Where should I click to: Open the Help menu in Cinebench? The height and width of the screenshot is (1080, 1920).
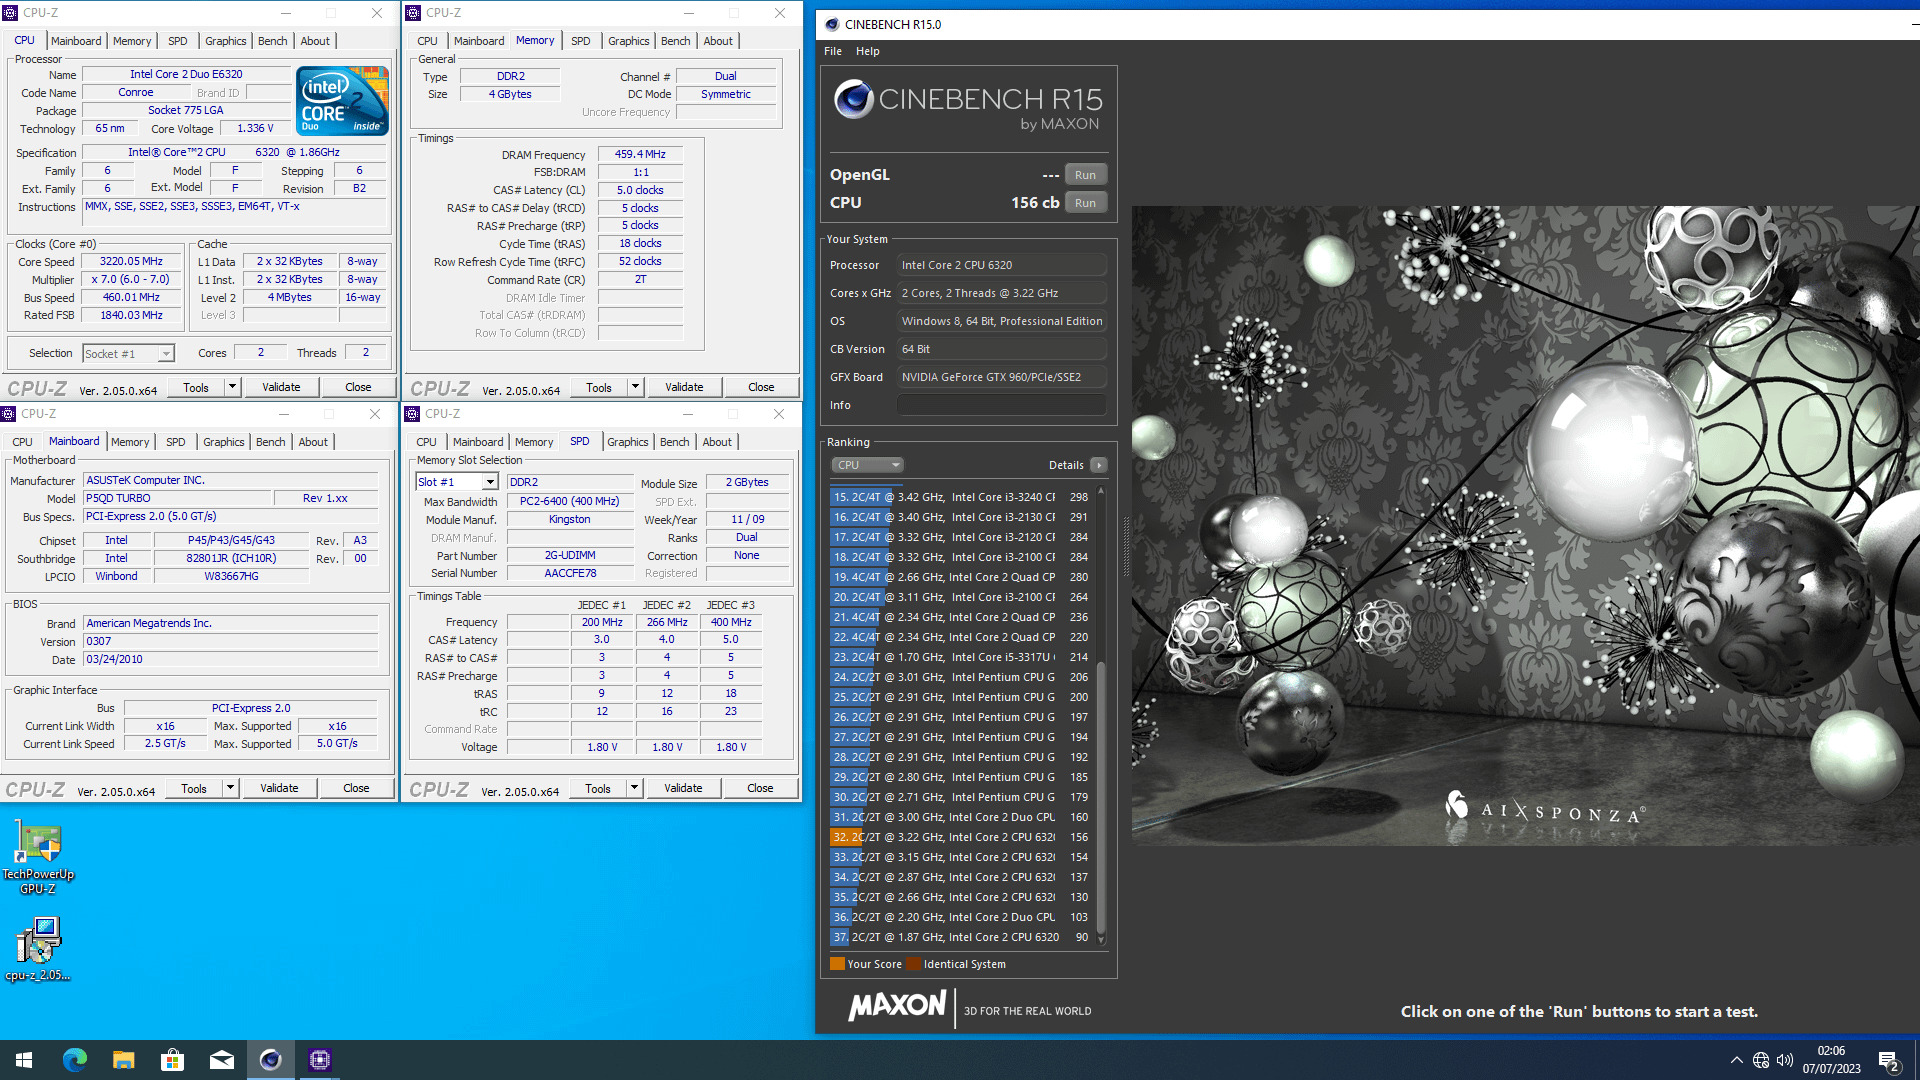tap(868, 51)
